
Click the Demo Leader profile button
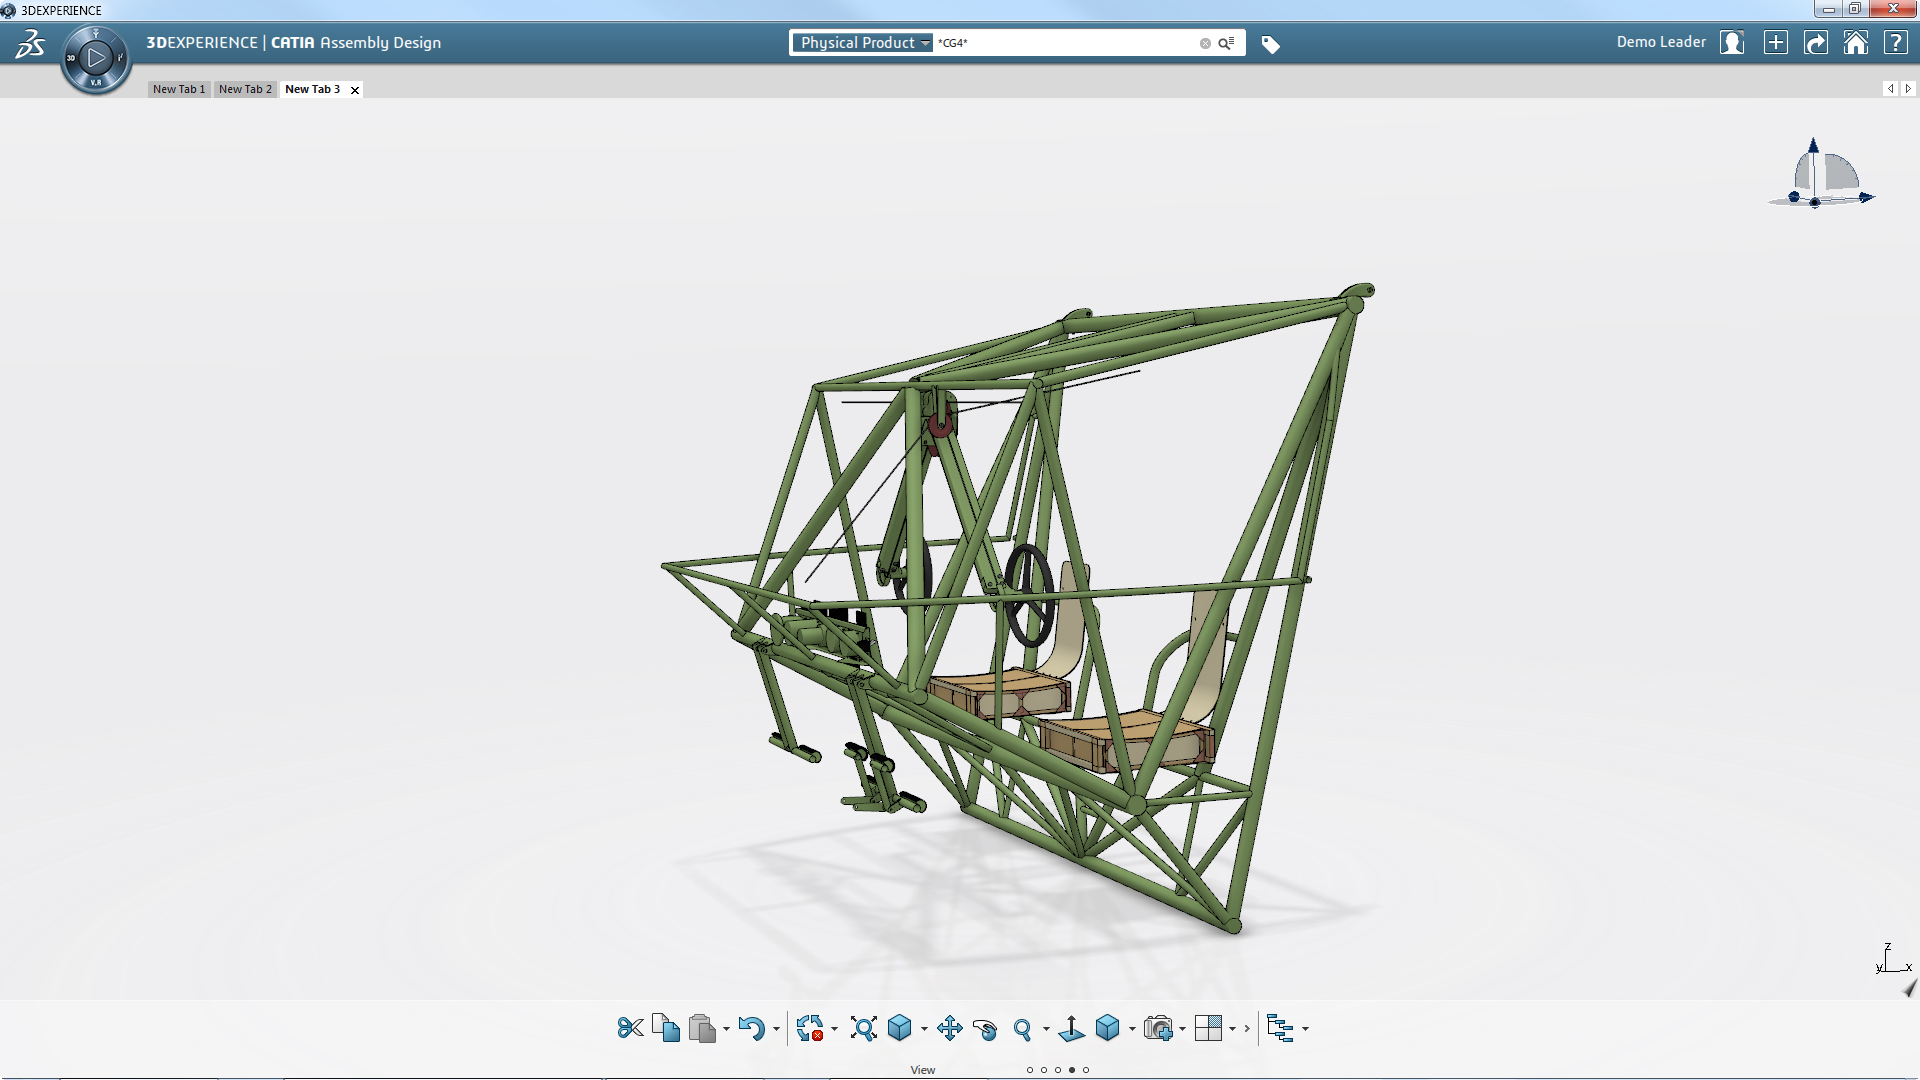[1732, 43]
